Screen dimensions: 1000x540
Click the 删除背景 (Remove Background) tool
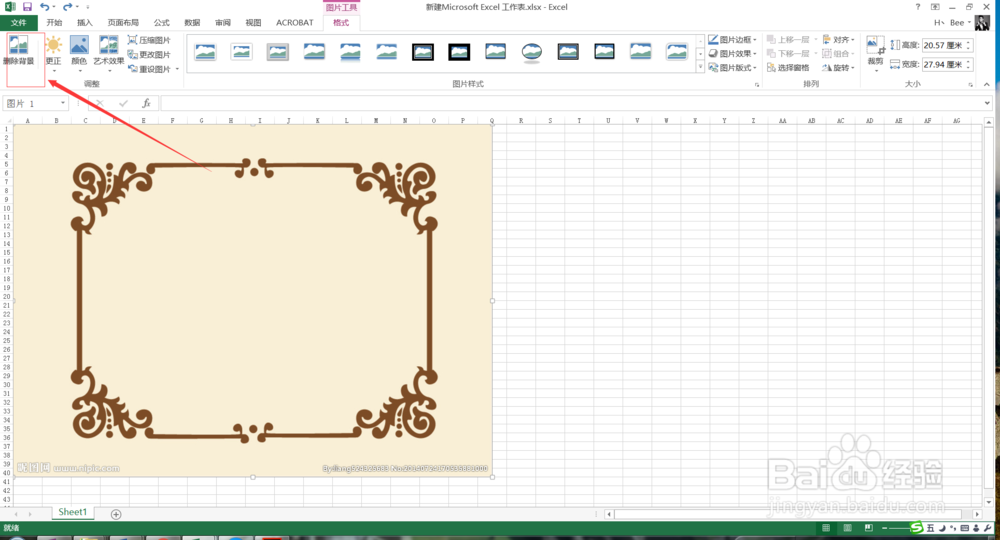(x=18, y=51)
